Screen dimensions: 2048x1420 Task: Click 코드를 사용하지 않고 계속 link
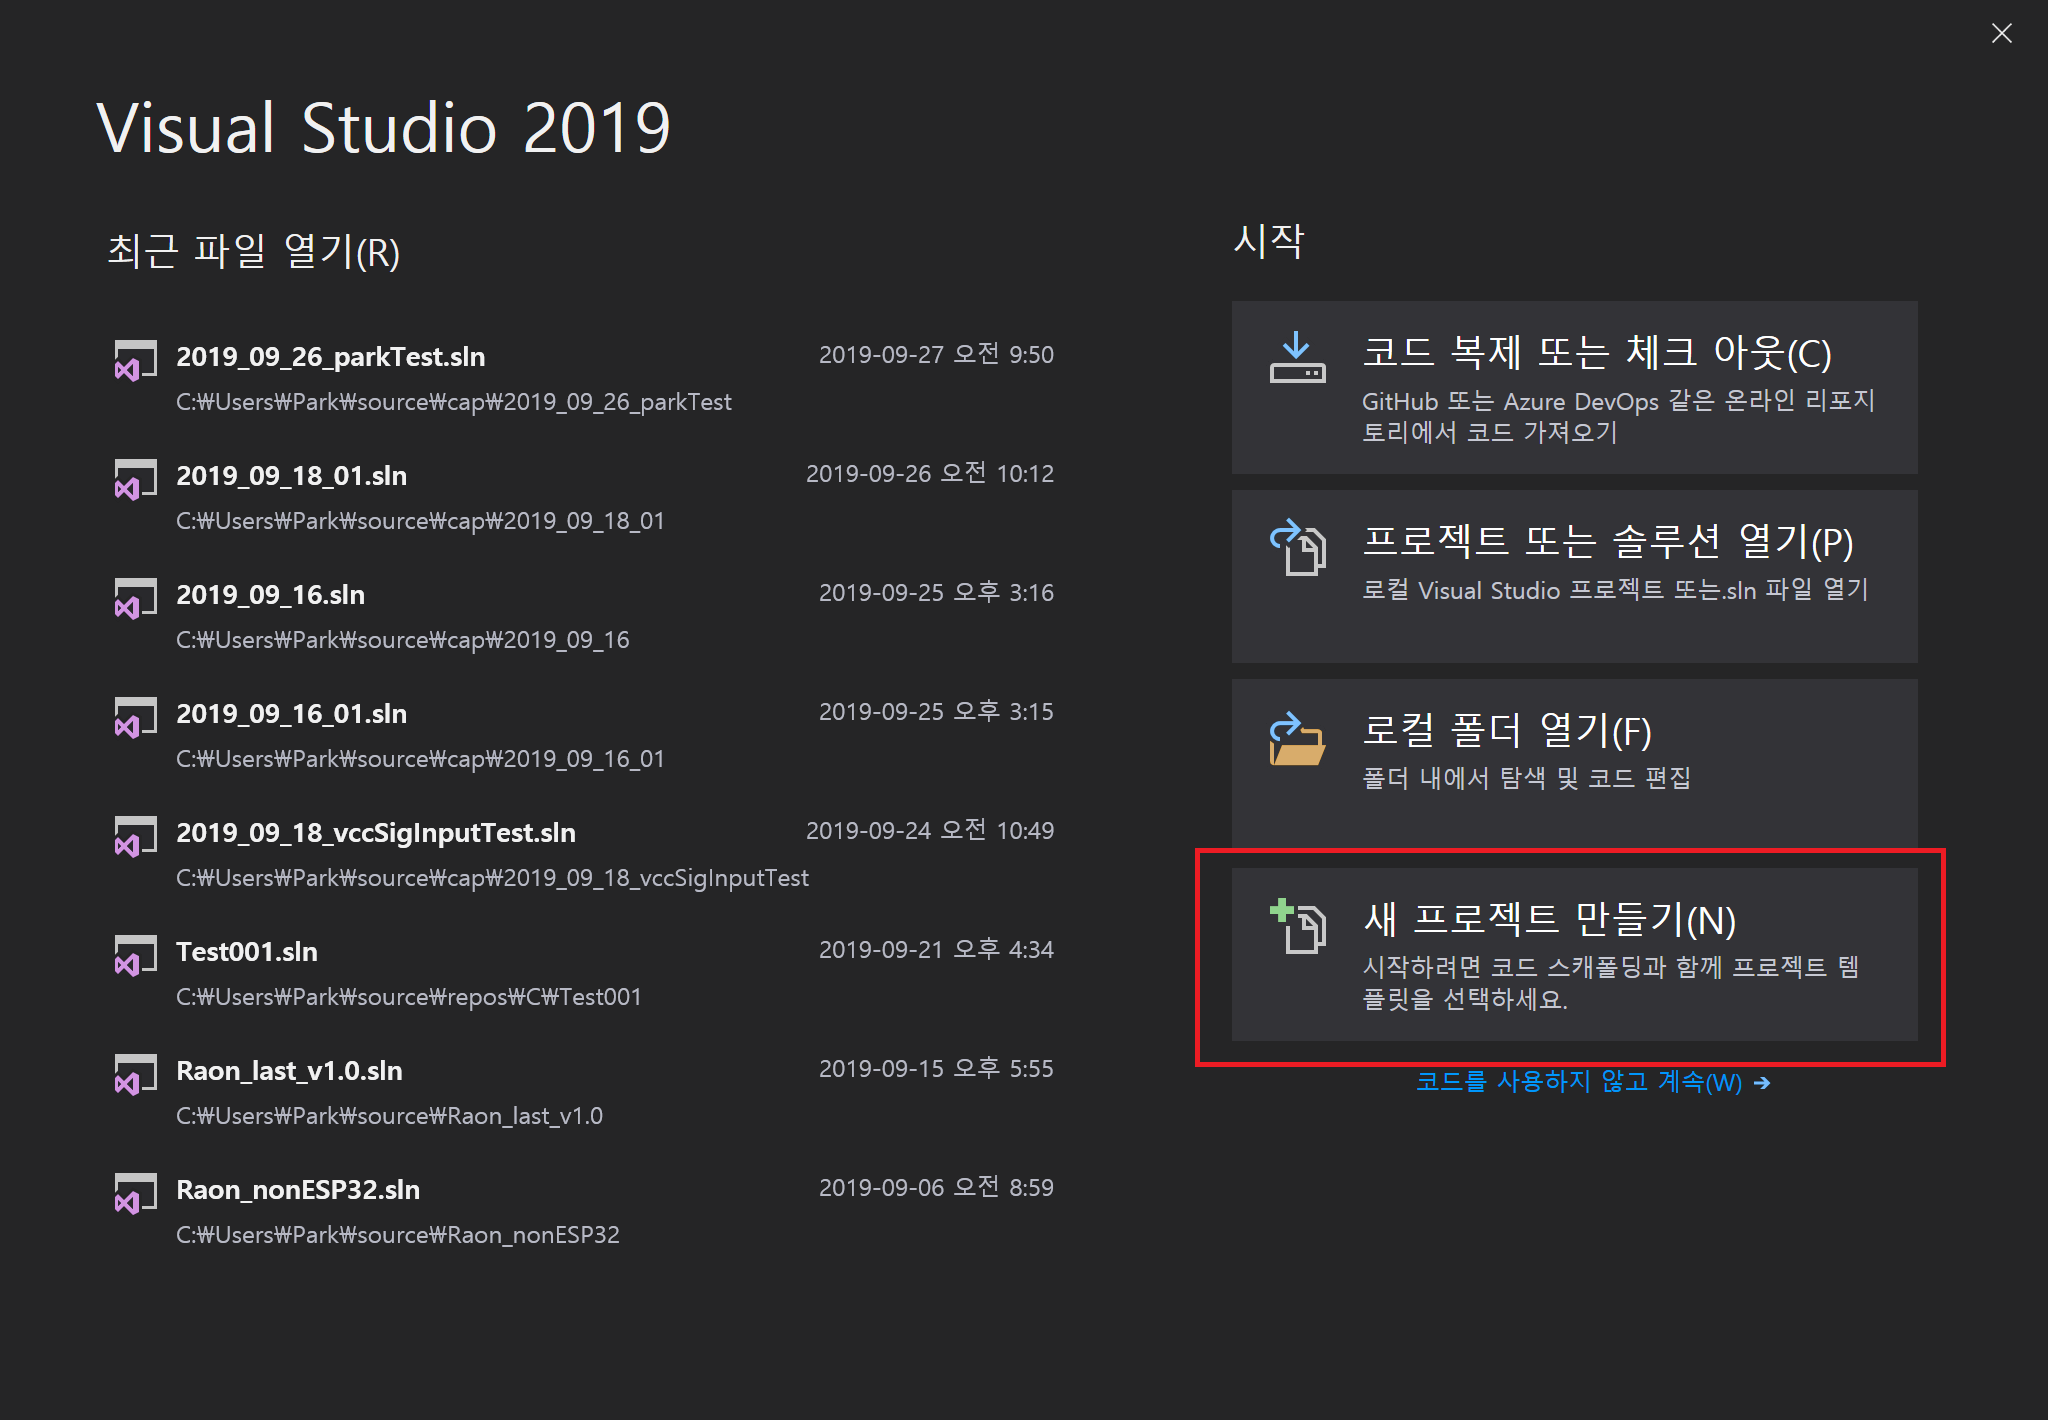point(1578,1082)
